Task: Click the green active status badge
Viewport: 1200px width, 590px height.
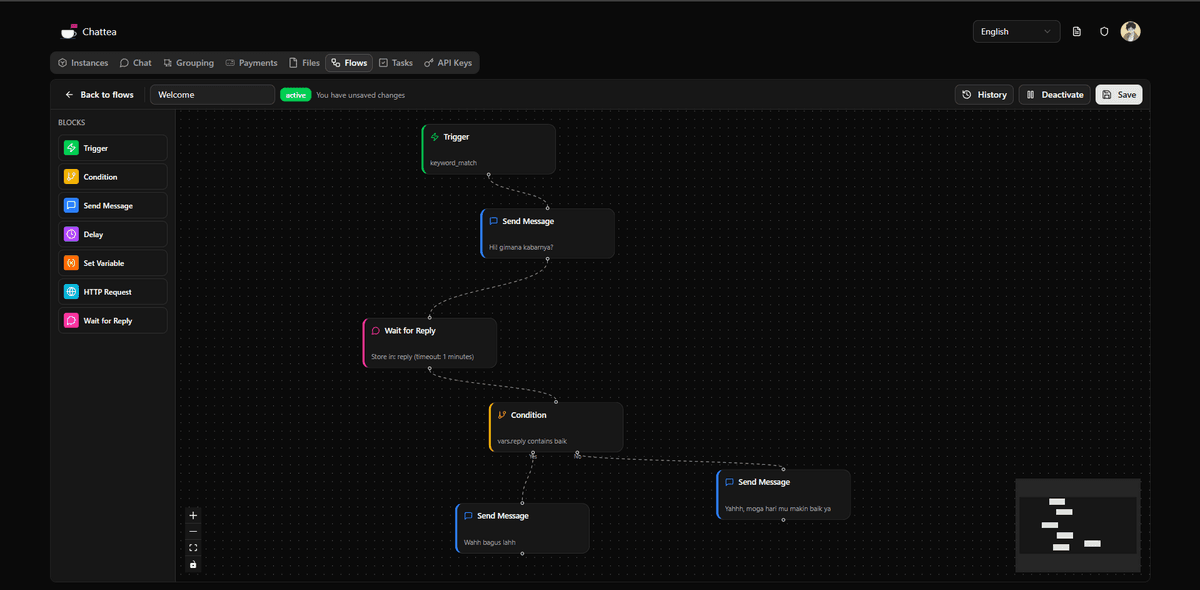Action: pyautogui.click(x=295, y=94)
